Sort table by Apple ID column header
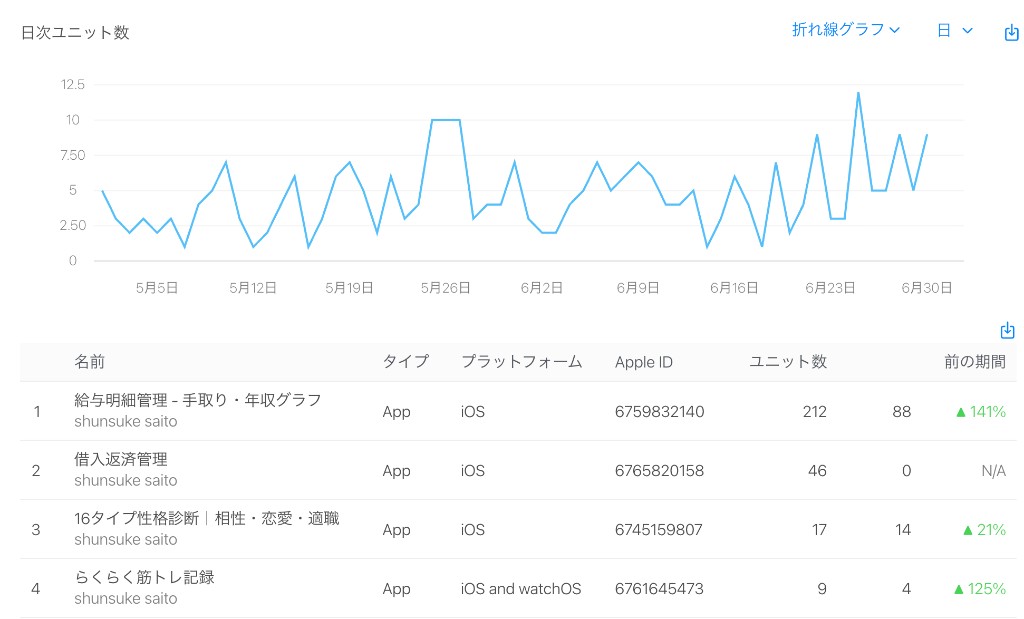This screenshot has width=1024, height=619. click(643, 362)
